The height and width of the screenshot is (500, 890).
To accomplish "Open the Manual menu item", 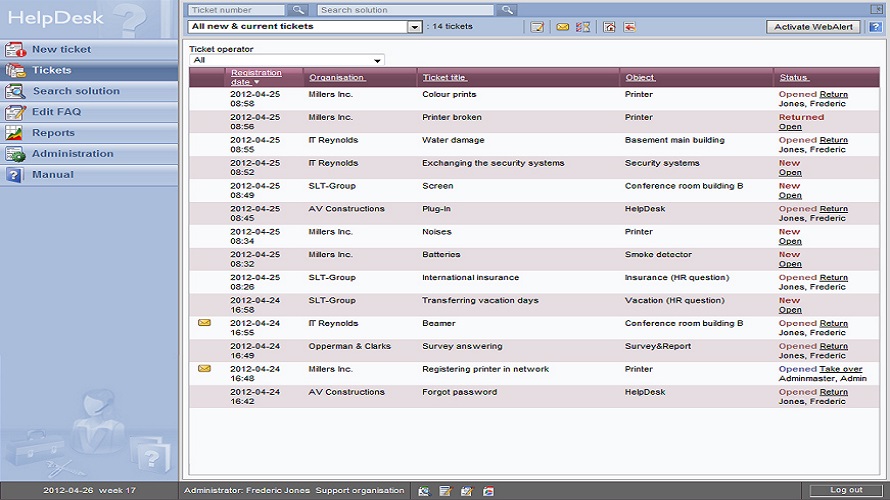I will click(89, 175).
